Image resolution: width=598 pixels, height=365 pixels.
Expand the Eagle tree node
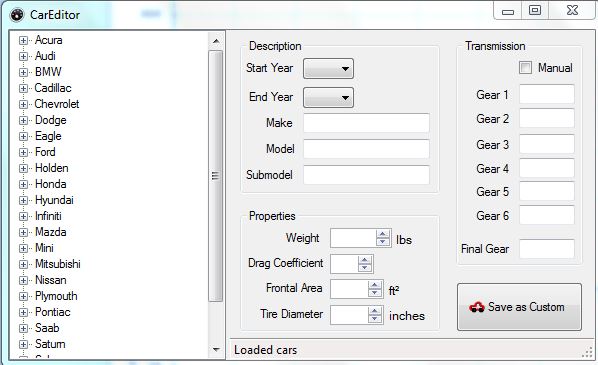click(23, 137)
